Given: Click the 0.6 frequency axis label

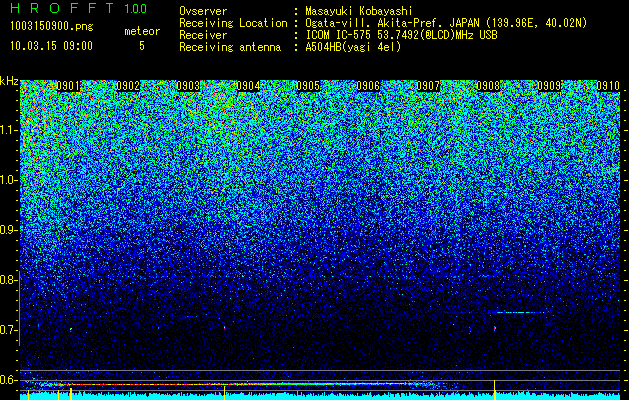Looking at the screenshot, I should (8, 380).
